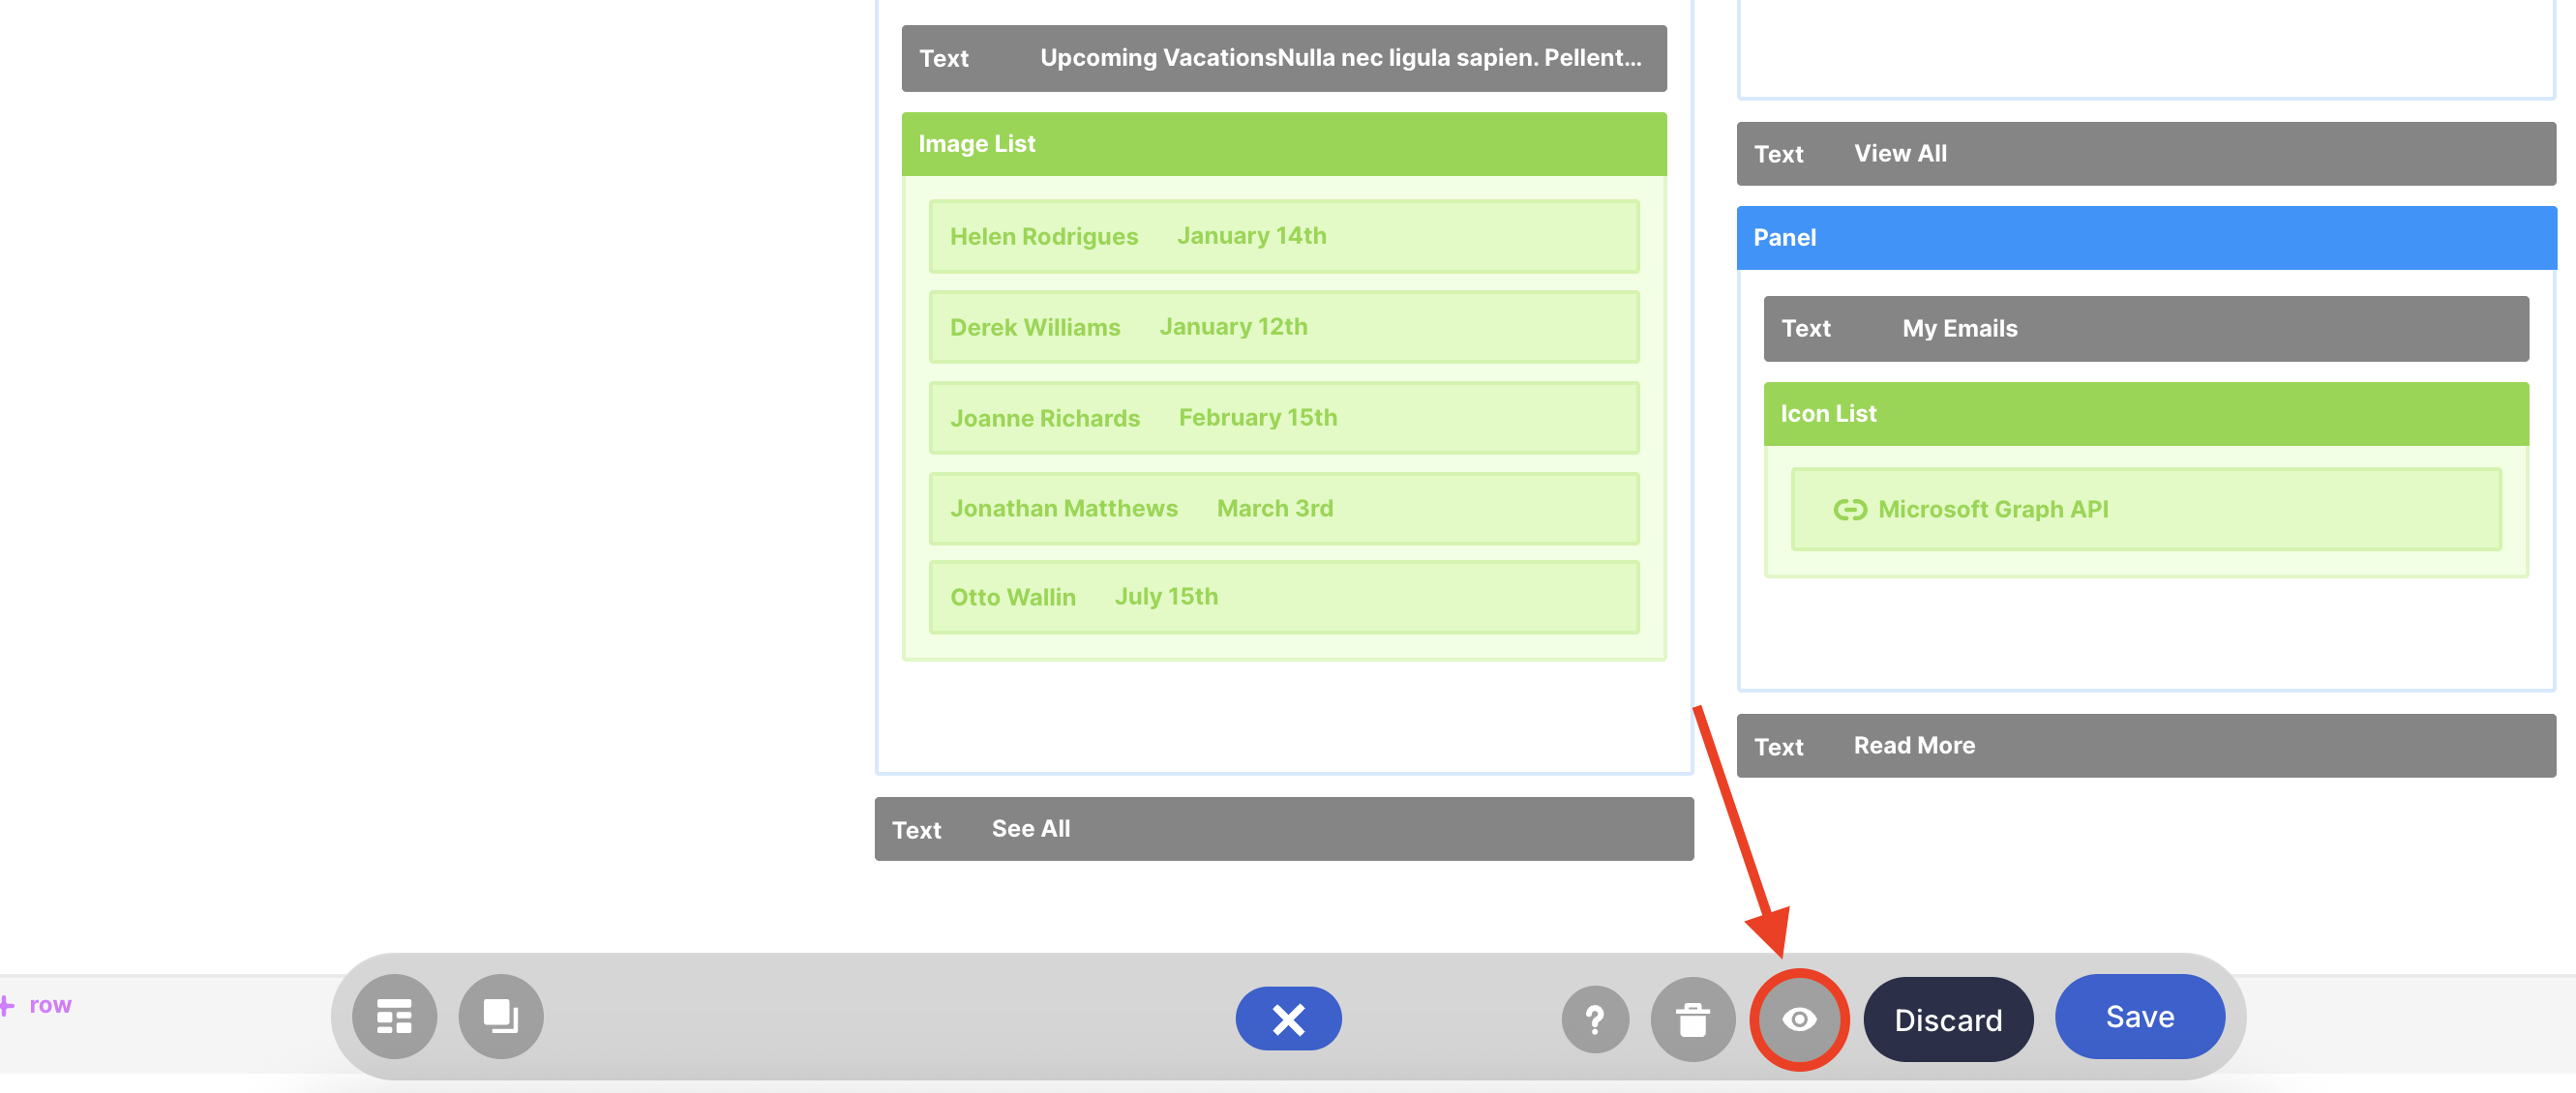The height and width of the screenshot is (1093, 2576).
Task: Select the Icon List block header
Action: [x=2145, y=414]
